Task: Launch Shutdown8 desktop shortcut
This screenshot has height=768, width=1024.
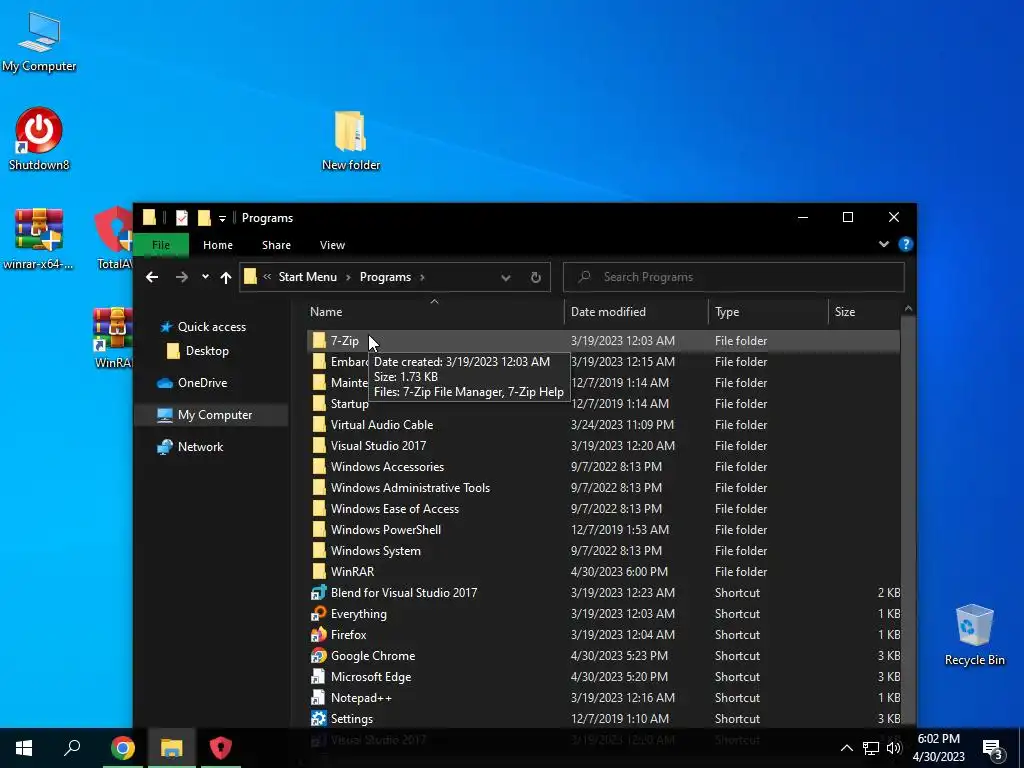Action: pos(39,139)
